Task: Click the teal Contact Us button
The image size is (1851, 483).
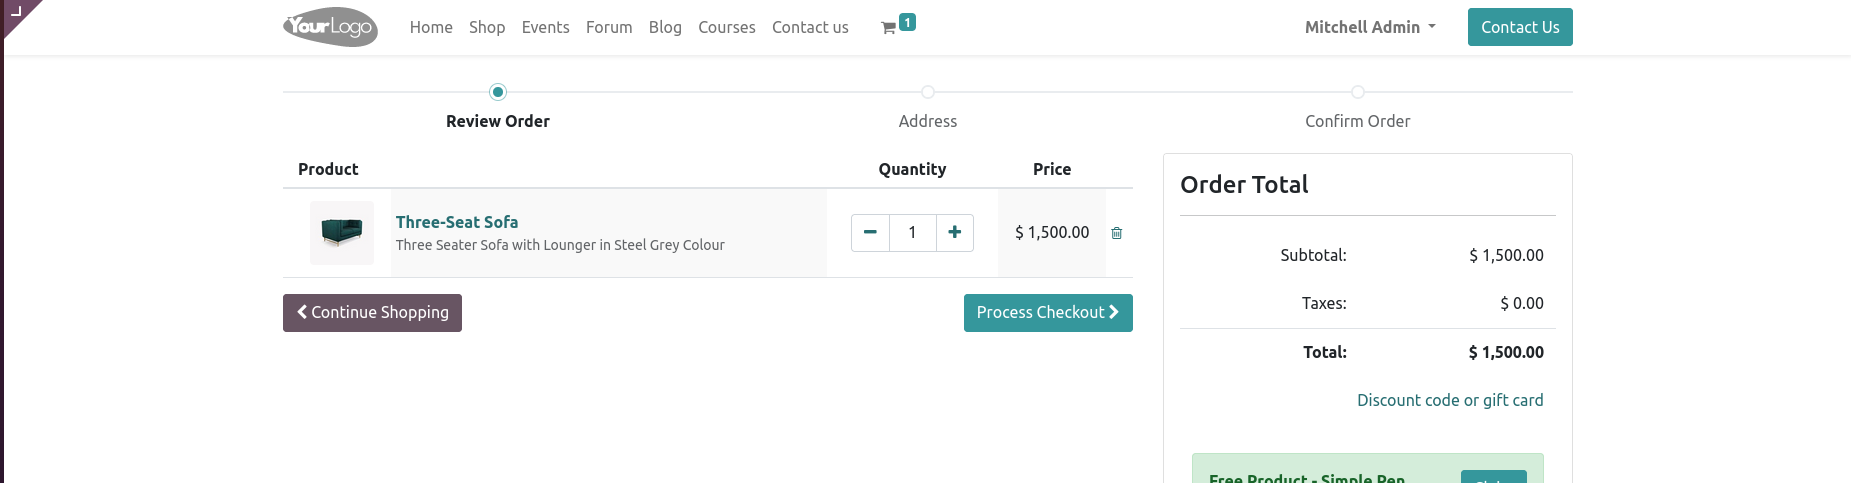Action: tap(1520, 27)
